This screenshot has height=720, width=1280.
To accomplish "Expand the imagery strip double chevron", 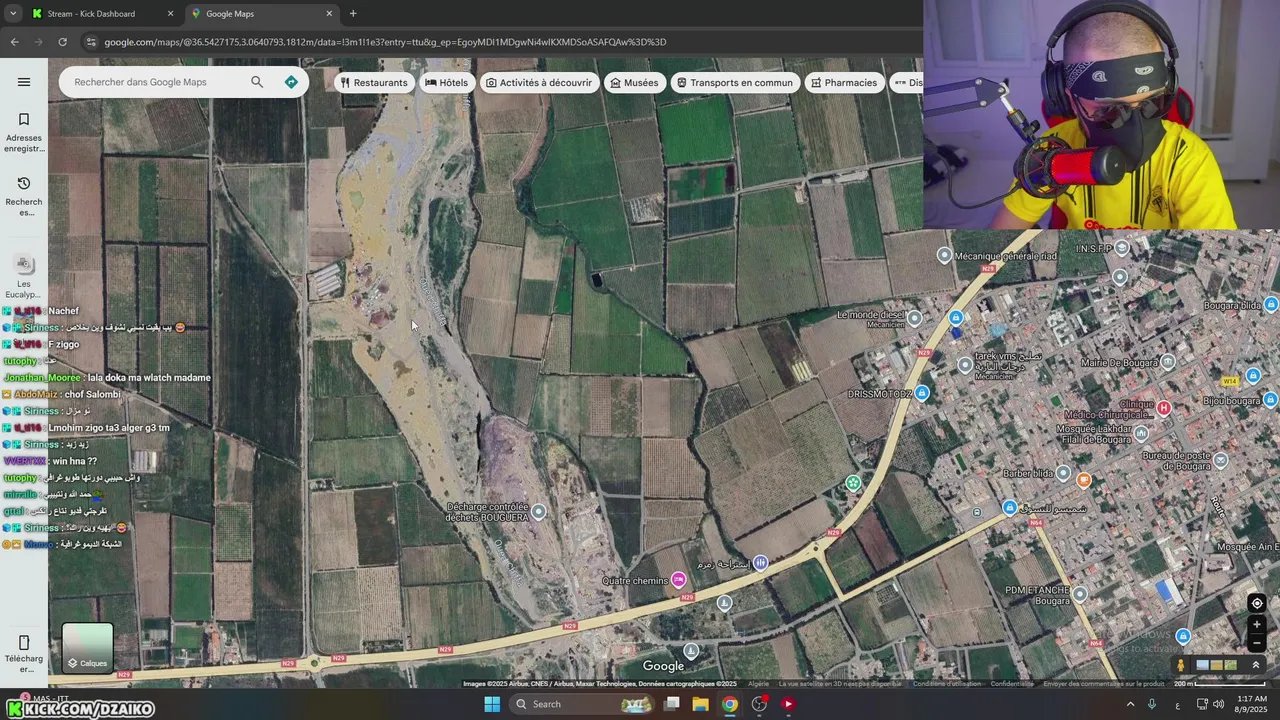I will pyautogui.click(x=1256, y=665).
